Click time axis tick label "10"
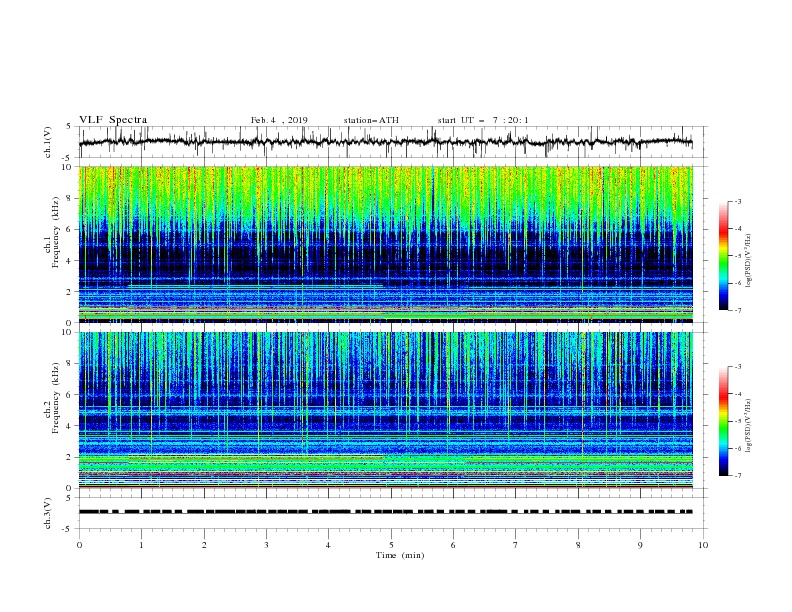 click(x=703, y=545)
